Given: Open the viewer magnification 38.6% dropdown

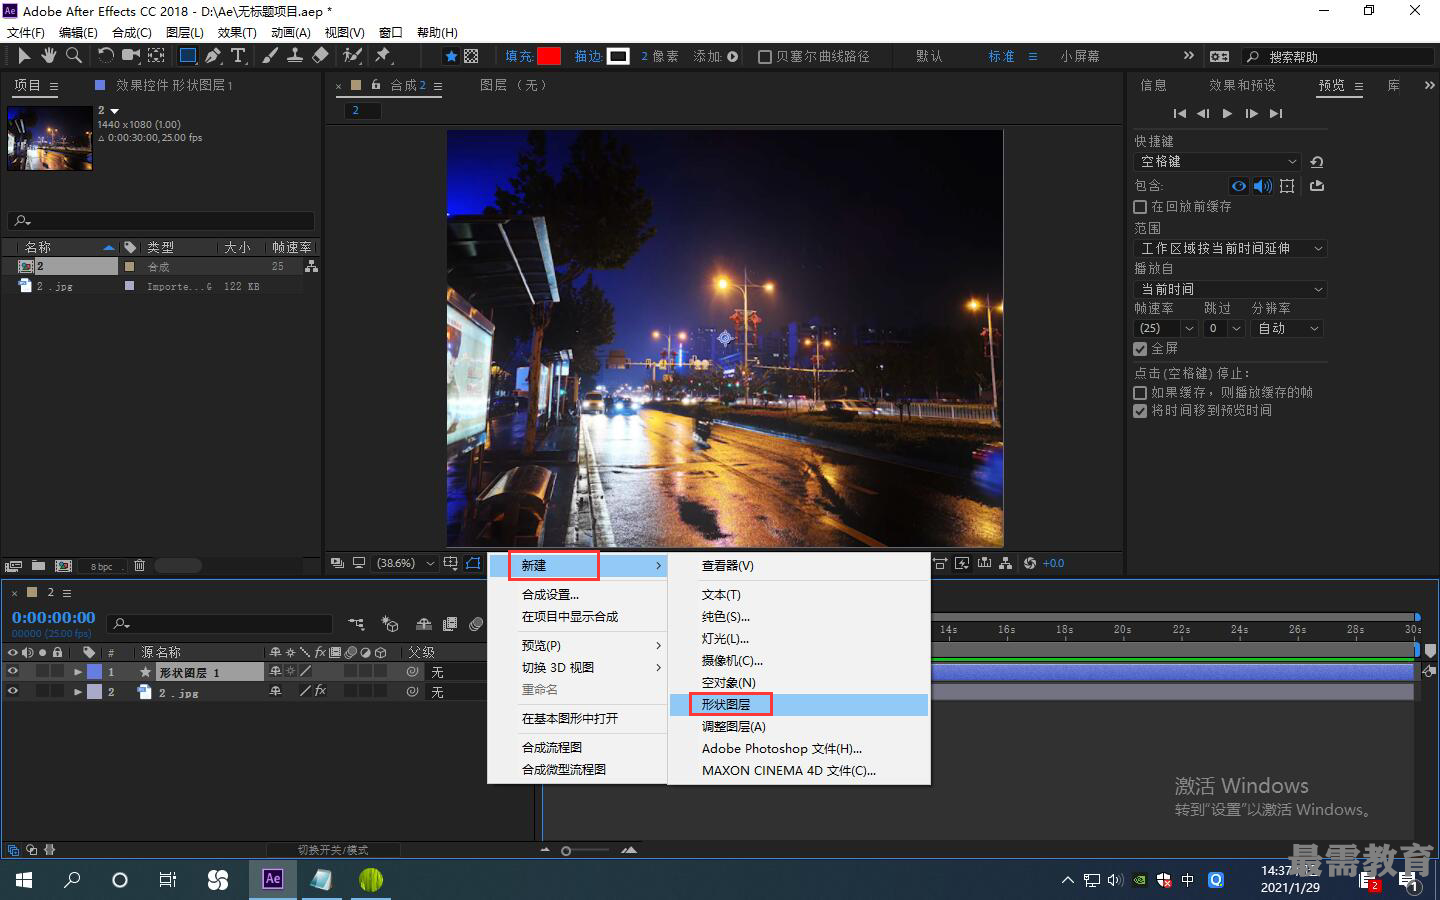Looking at the screenshot, I should 404,563.
